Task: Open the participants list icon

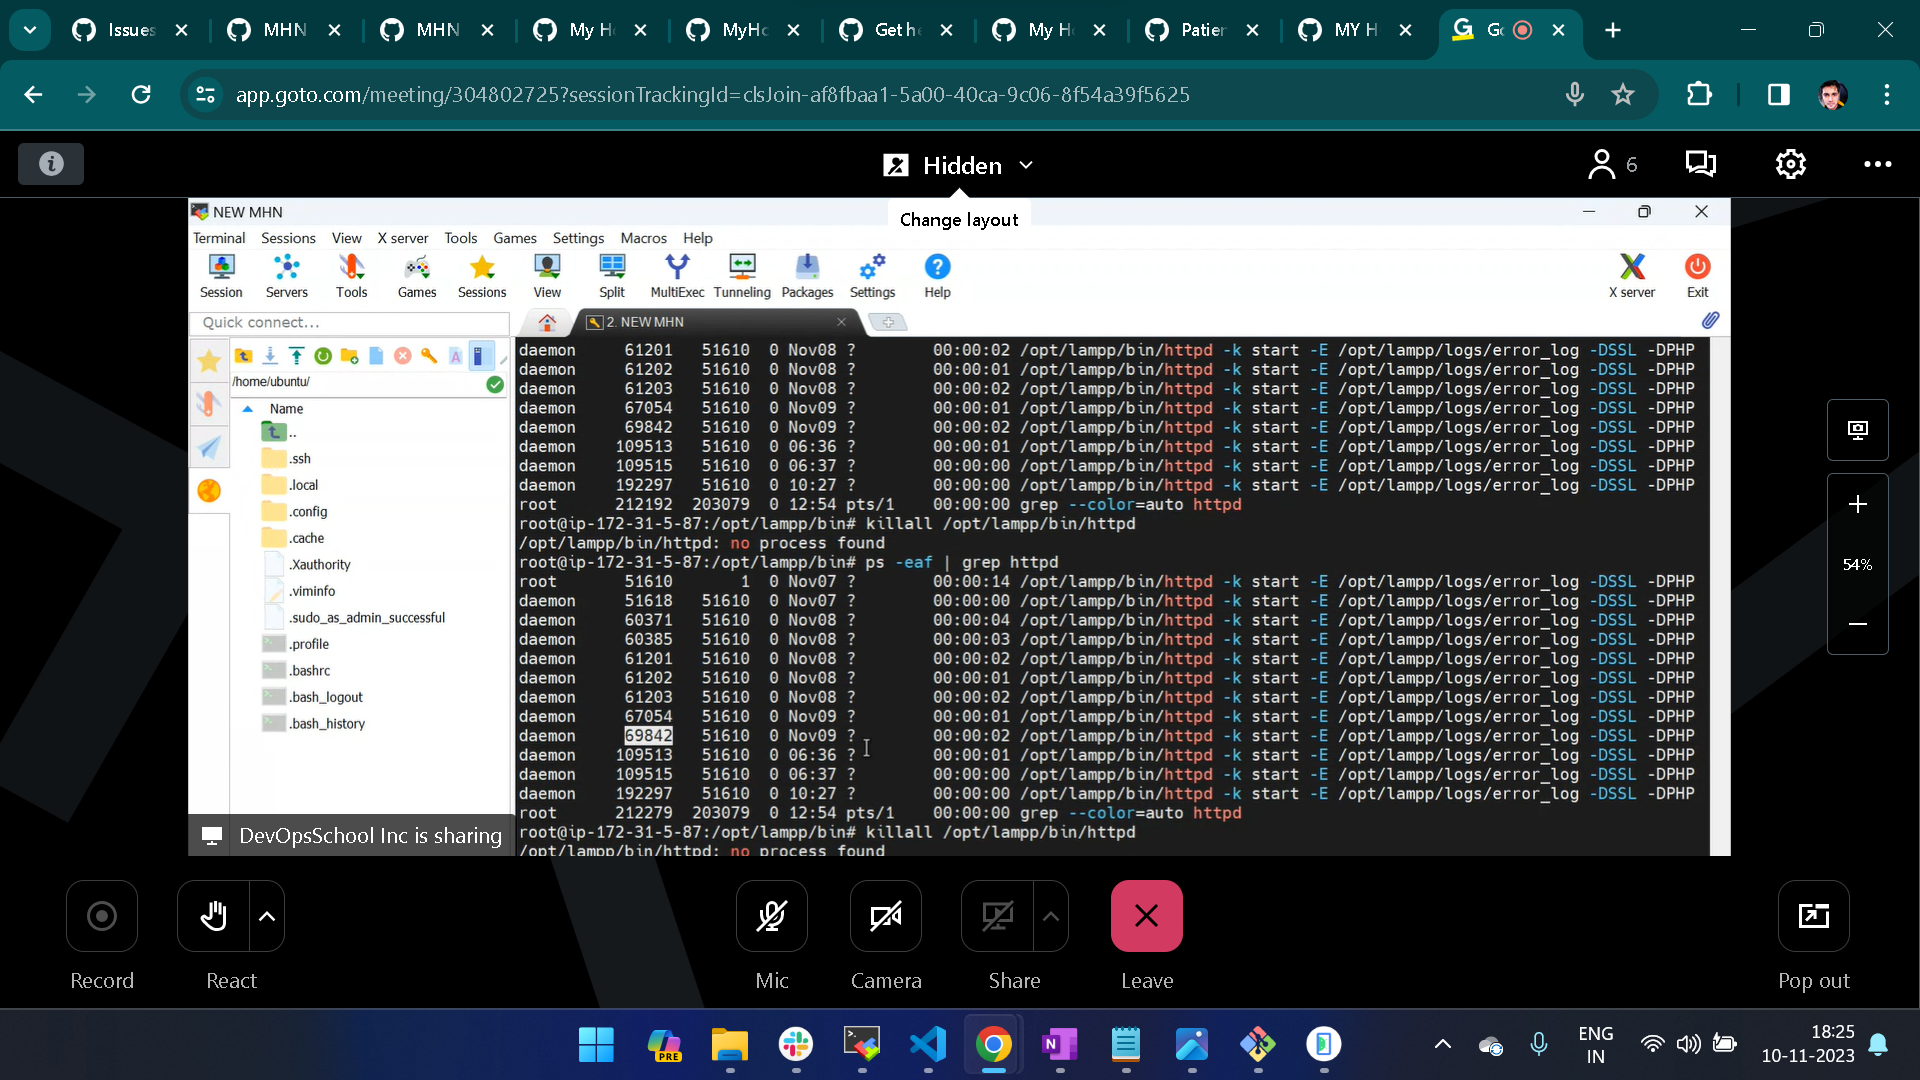Action: click(x=1612, y=164)
